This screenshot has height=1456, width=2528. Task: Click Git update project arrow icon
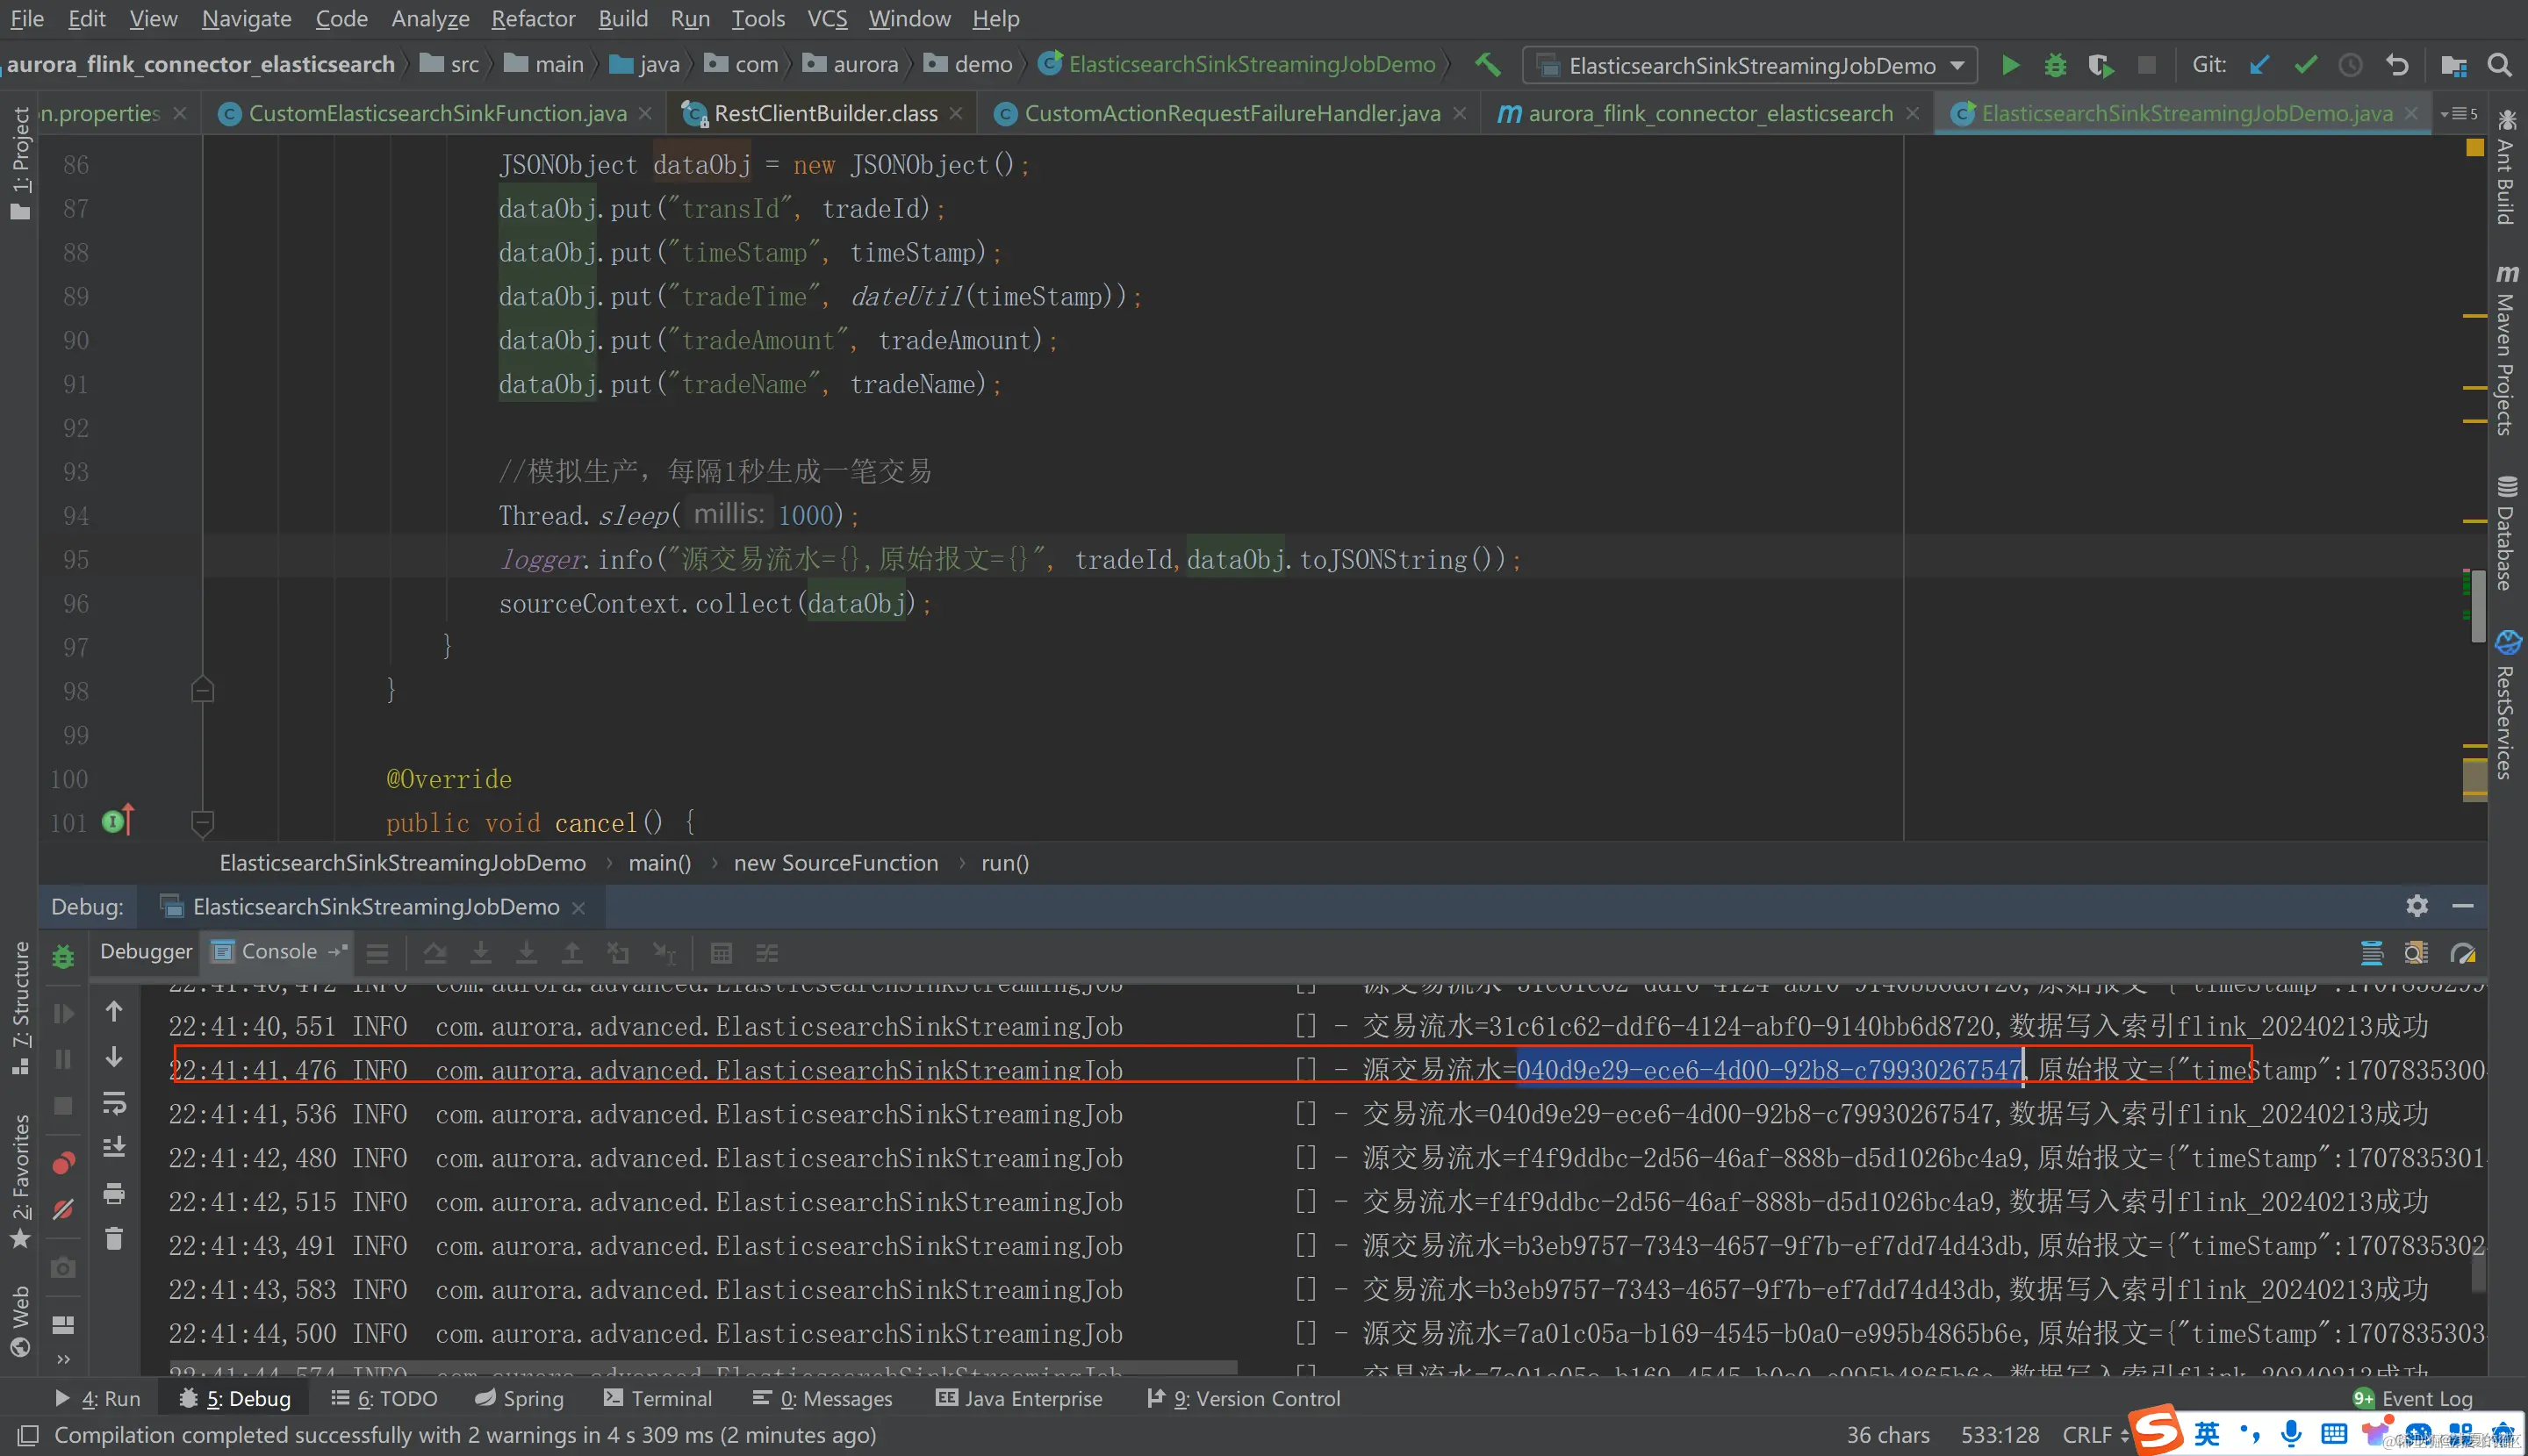pos(2259,66)
